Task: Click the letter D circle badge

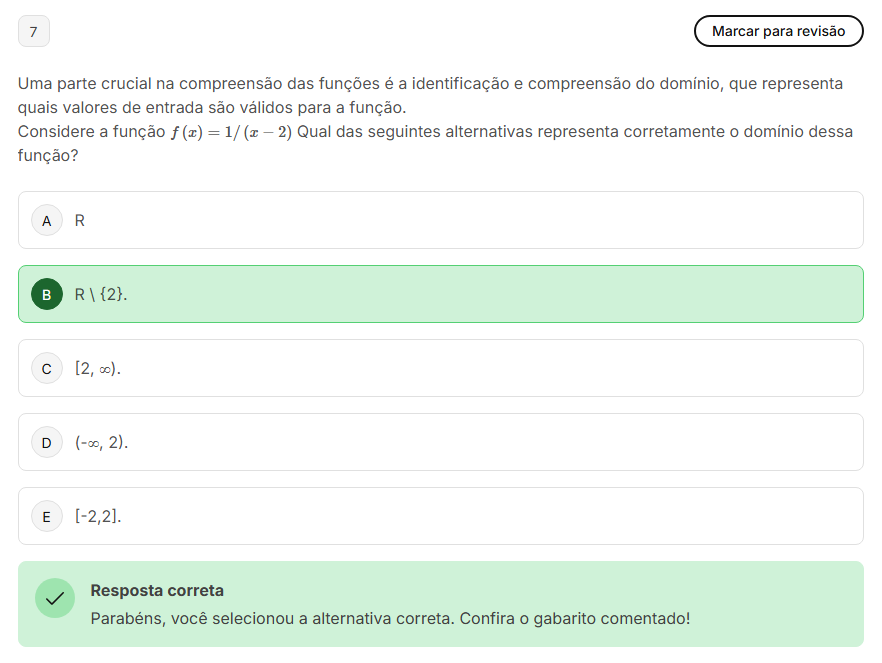Action: [x=47, y=442]
